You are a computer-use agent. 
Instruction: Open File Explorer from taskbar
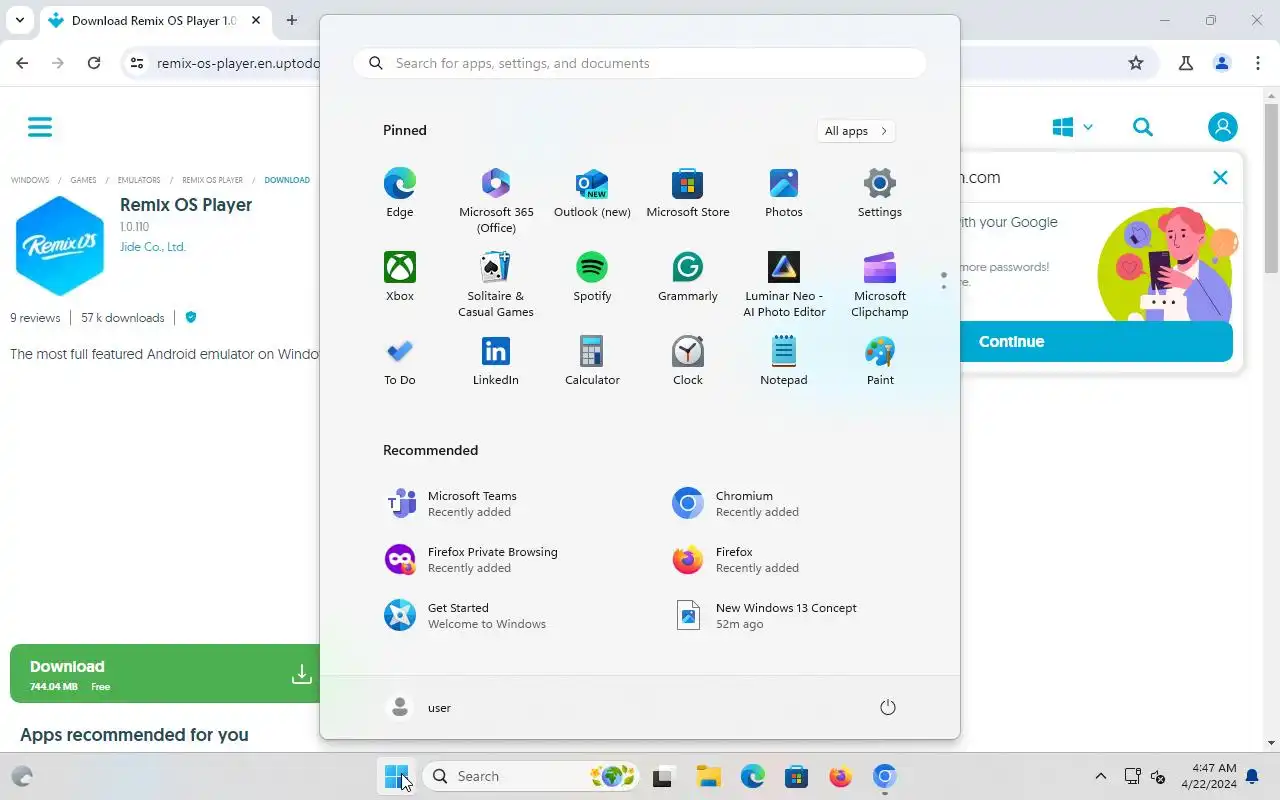[708, 776]
